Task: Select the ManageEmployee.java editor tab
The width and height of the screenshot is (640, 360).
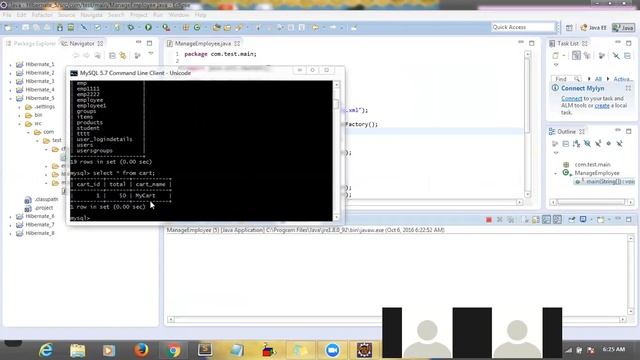Action: pyautogui.click(x=203, y=43)
